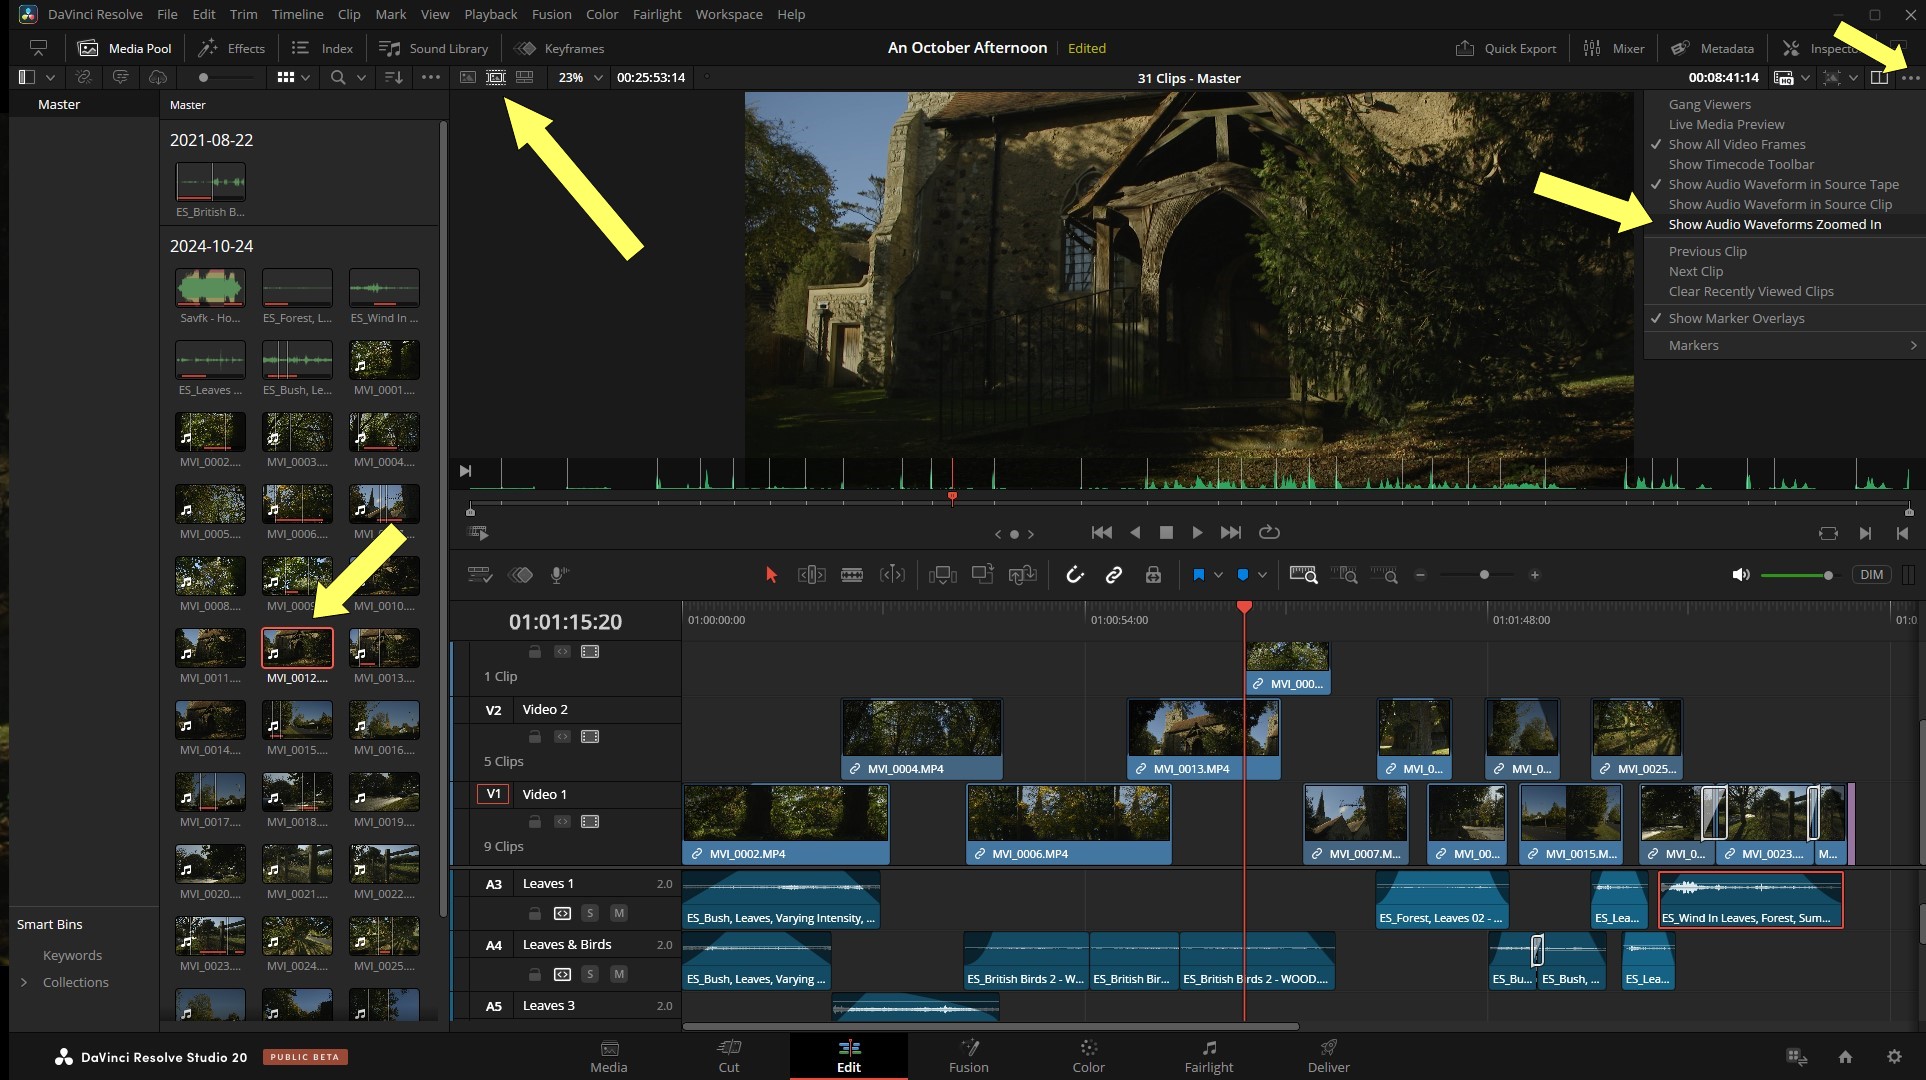
Task: Click Quick Export button
Action: [1505, 48]
